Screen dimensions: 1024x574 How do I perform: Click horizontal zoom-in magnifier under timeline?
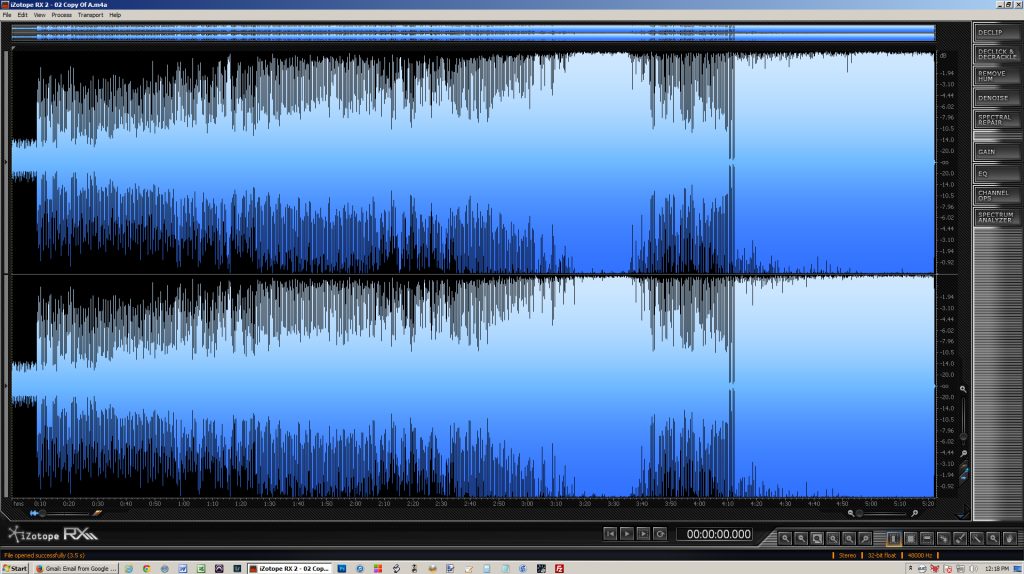[x=914, y=513]
